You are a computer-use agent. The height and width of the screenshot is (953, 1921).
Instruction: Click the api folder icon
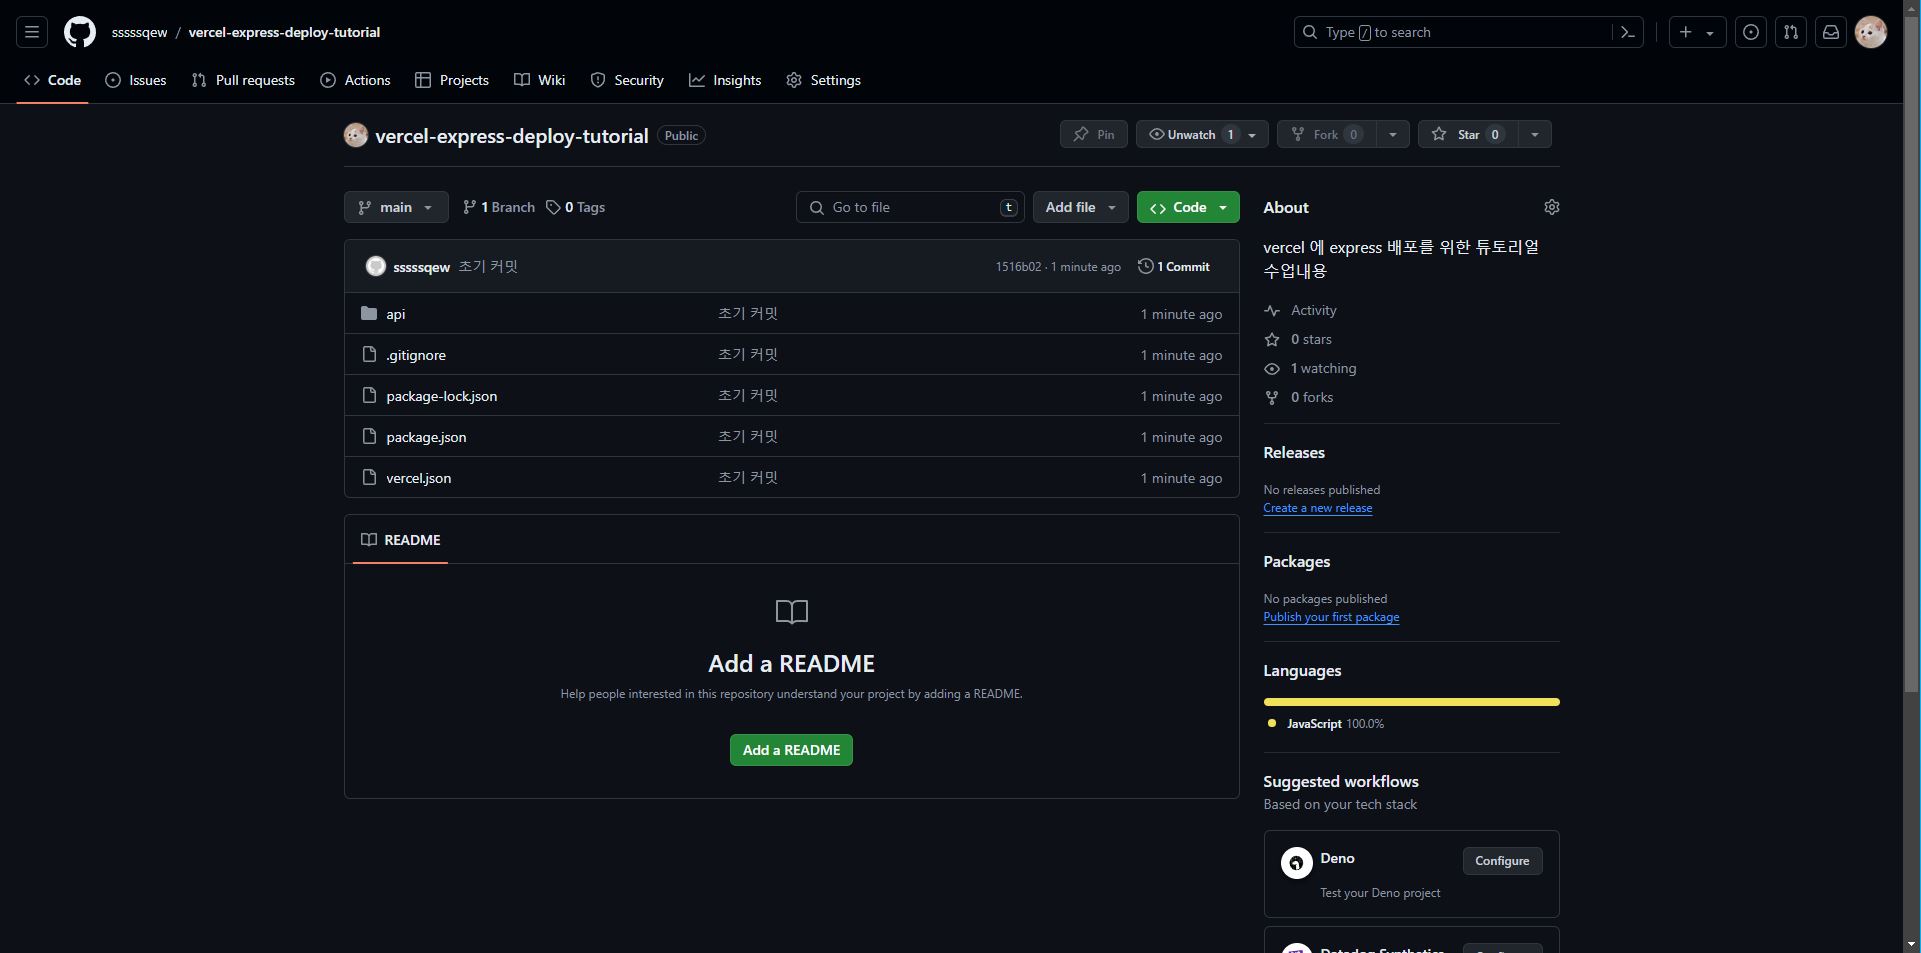pyautogui.click(x=369, y=313)
